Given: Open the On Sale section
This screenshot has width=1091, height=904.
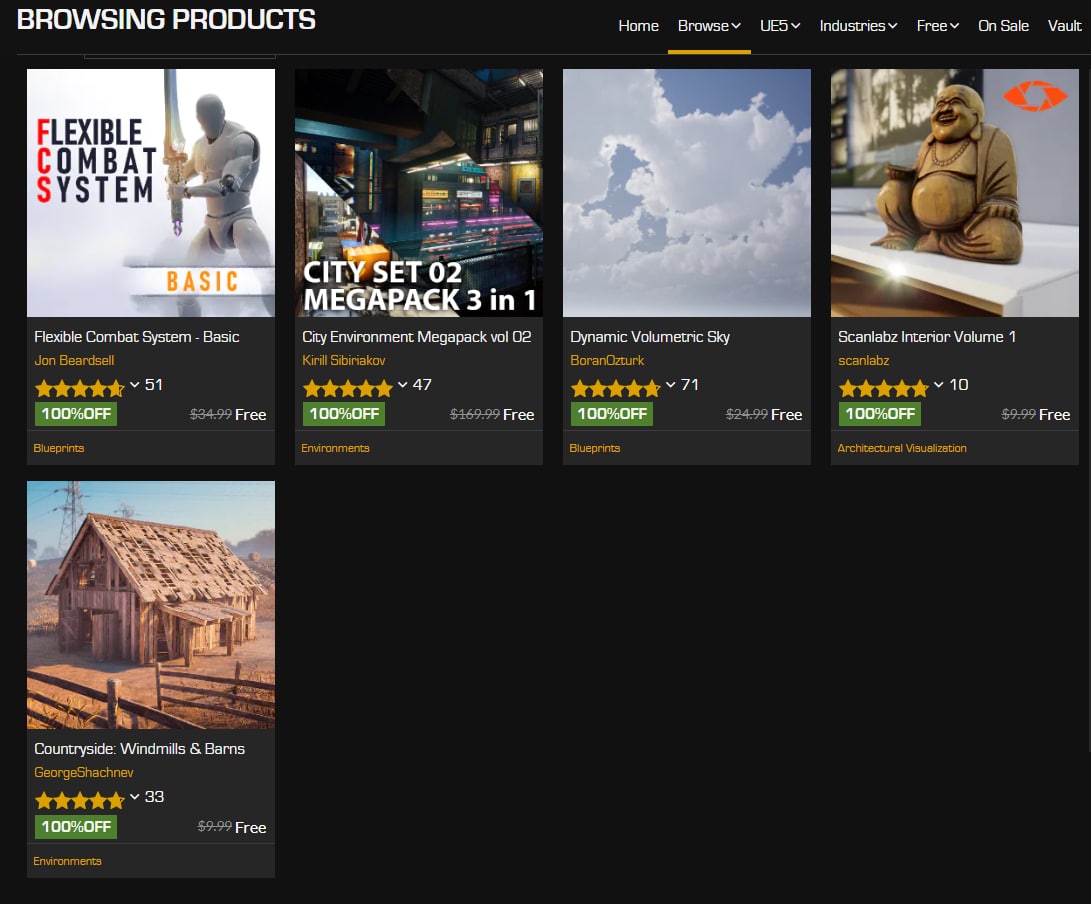Looking at the screenshot, I should click(1003, 26).
